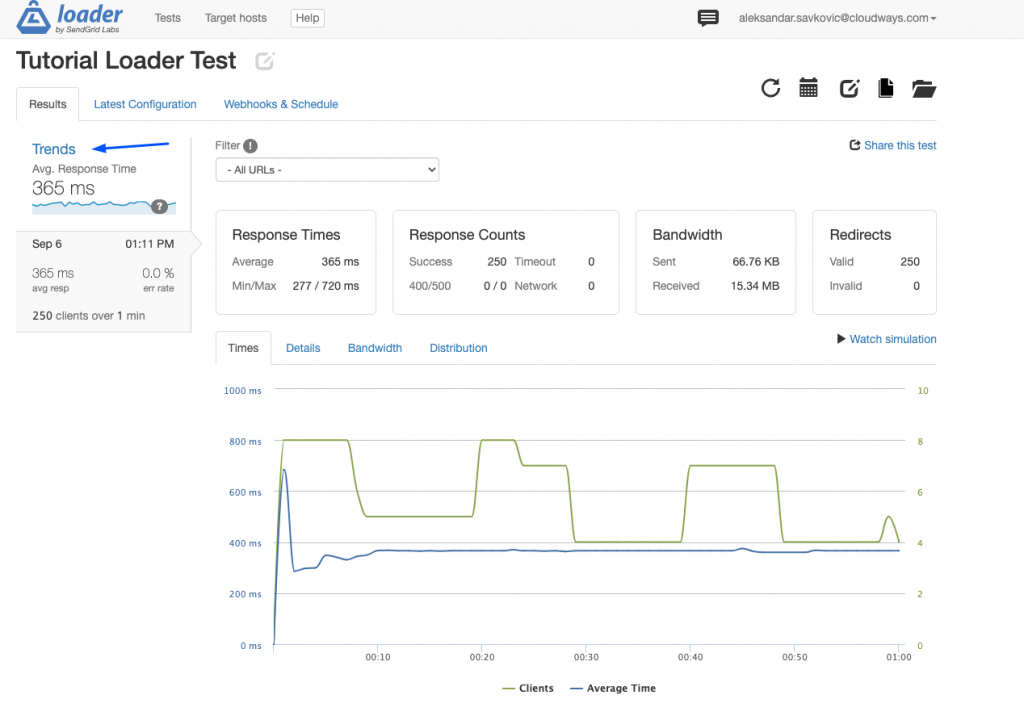Click the edit test icon in toolbar
Screen dimensions: 1024x720
click(849, 88)
